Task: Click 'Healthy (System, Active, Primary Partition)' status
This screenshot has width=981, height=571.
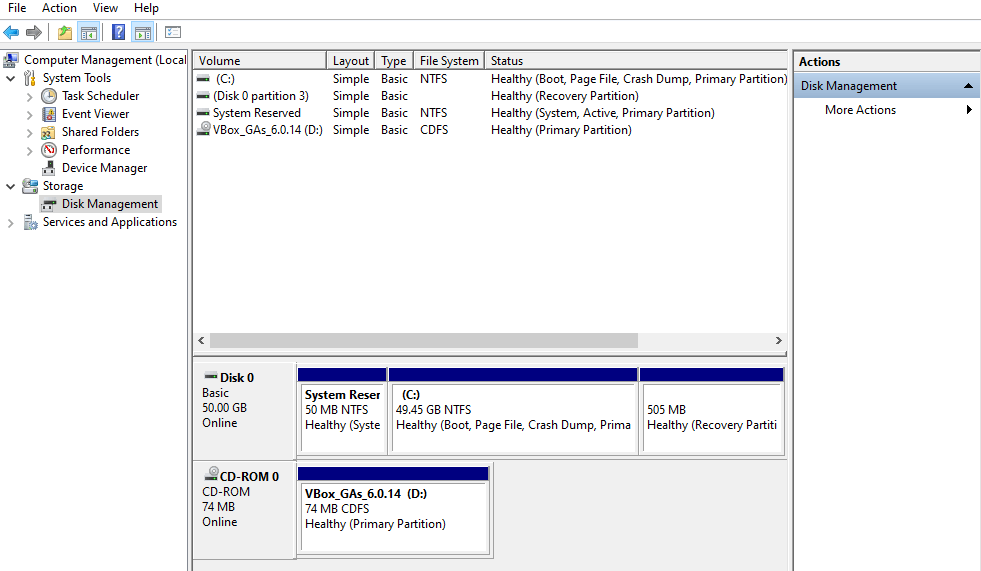Action: point(602,113)
